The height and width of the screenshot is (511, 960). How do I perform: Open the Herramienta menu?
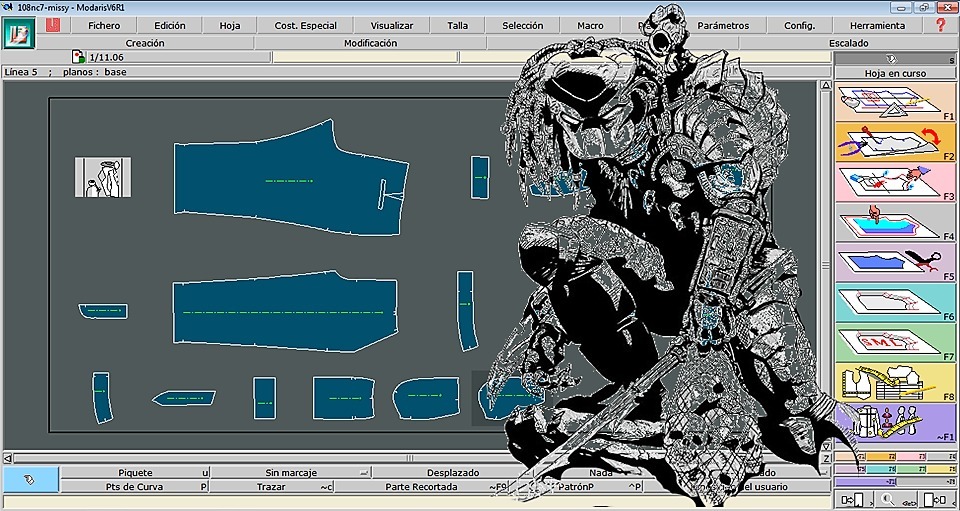pos(877,26)
